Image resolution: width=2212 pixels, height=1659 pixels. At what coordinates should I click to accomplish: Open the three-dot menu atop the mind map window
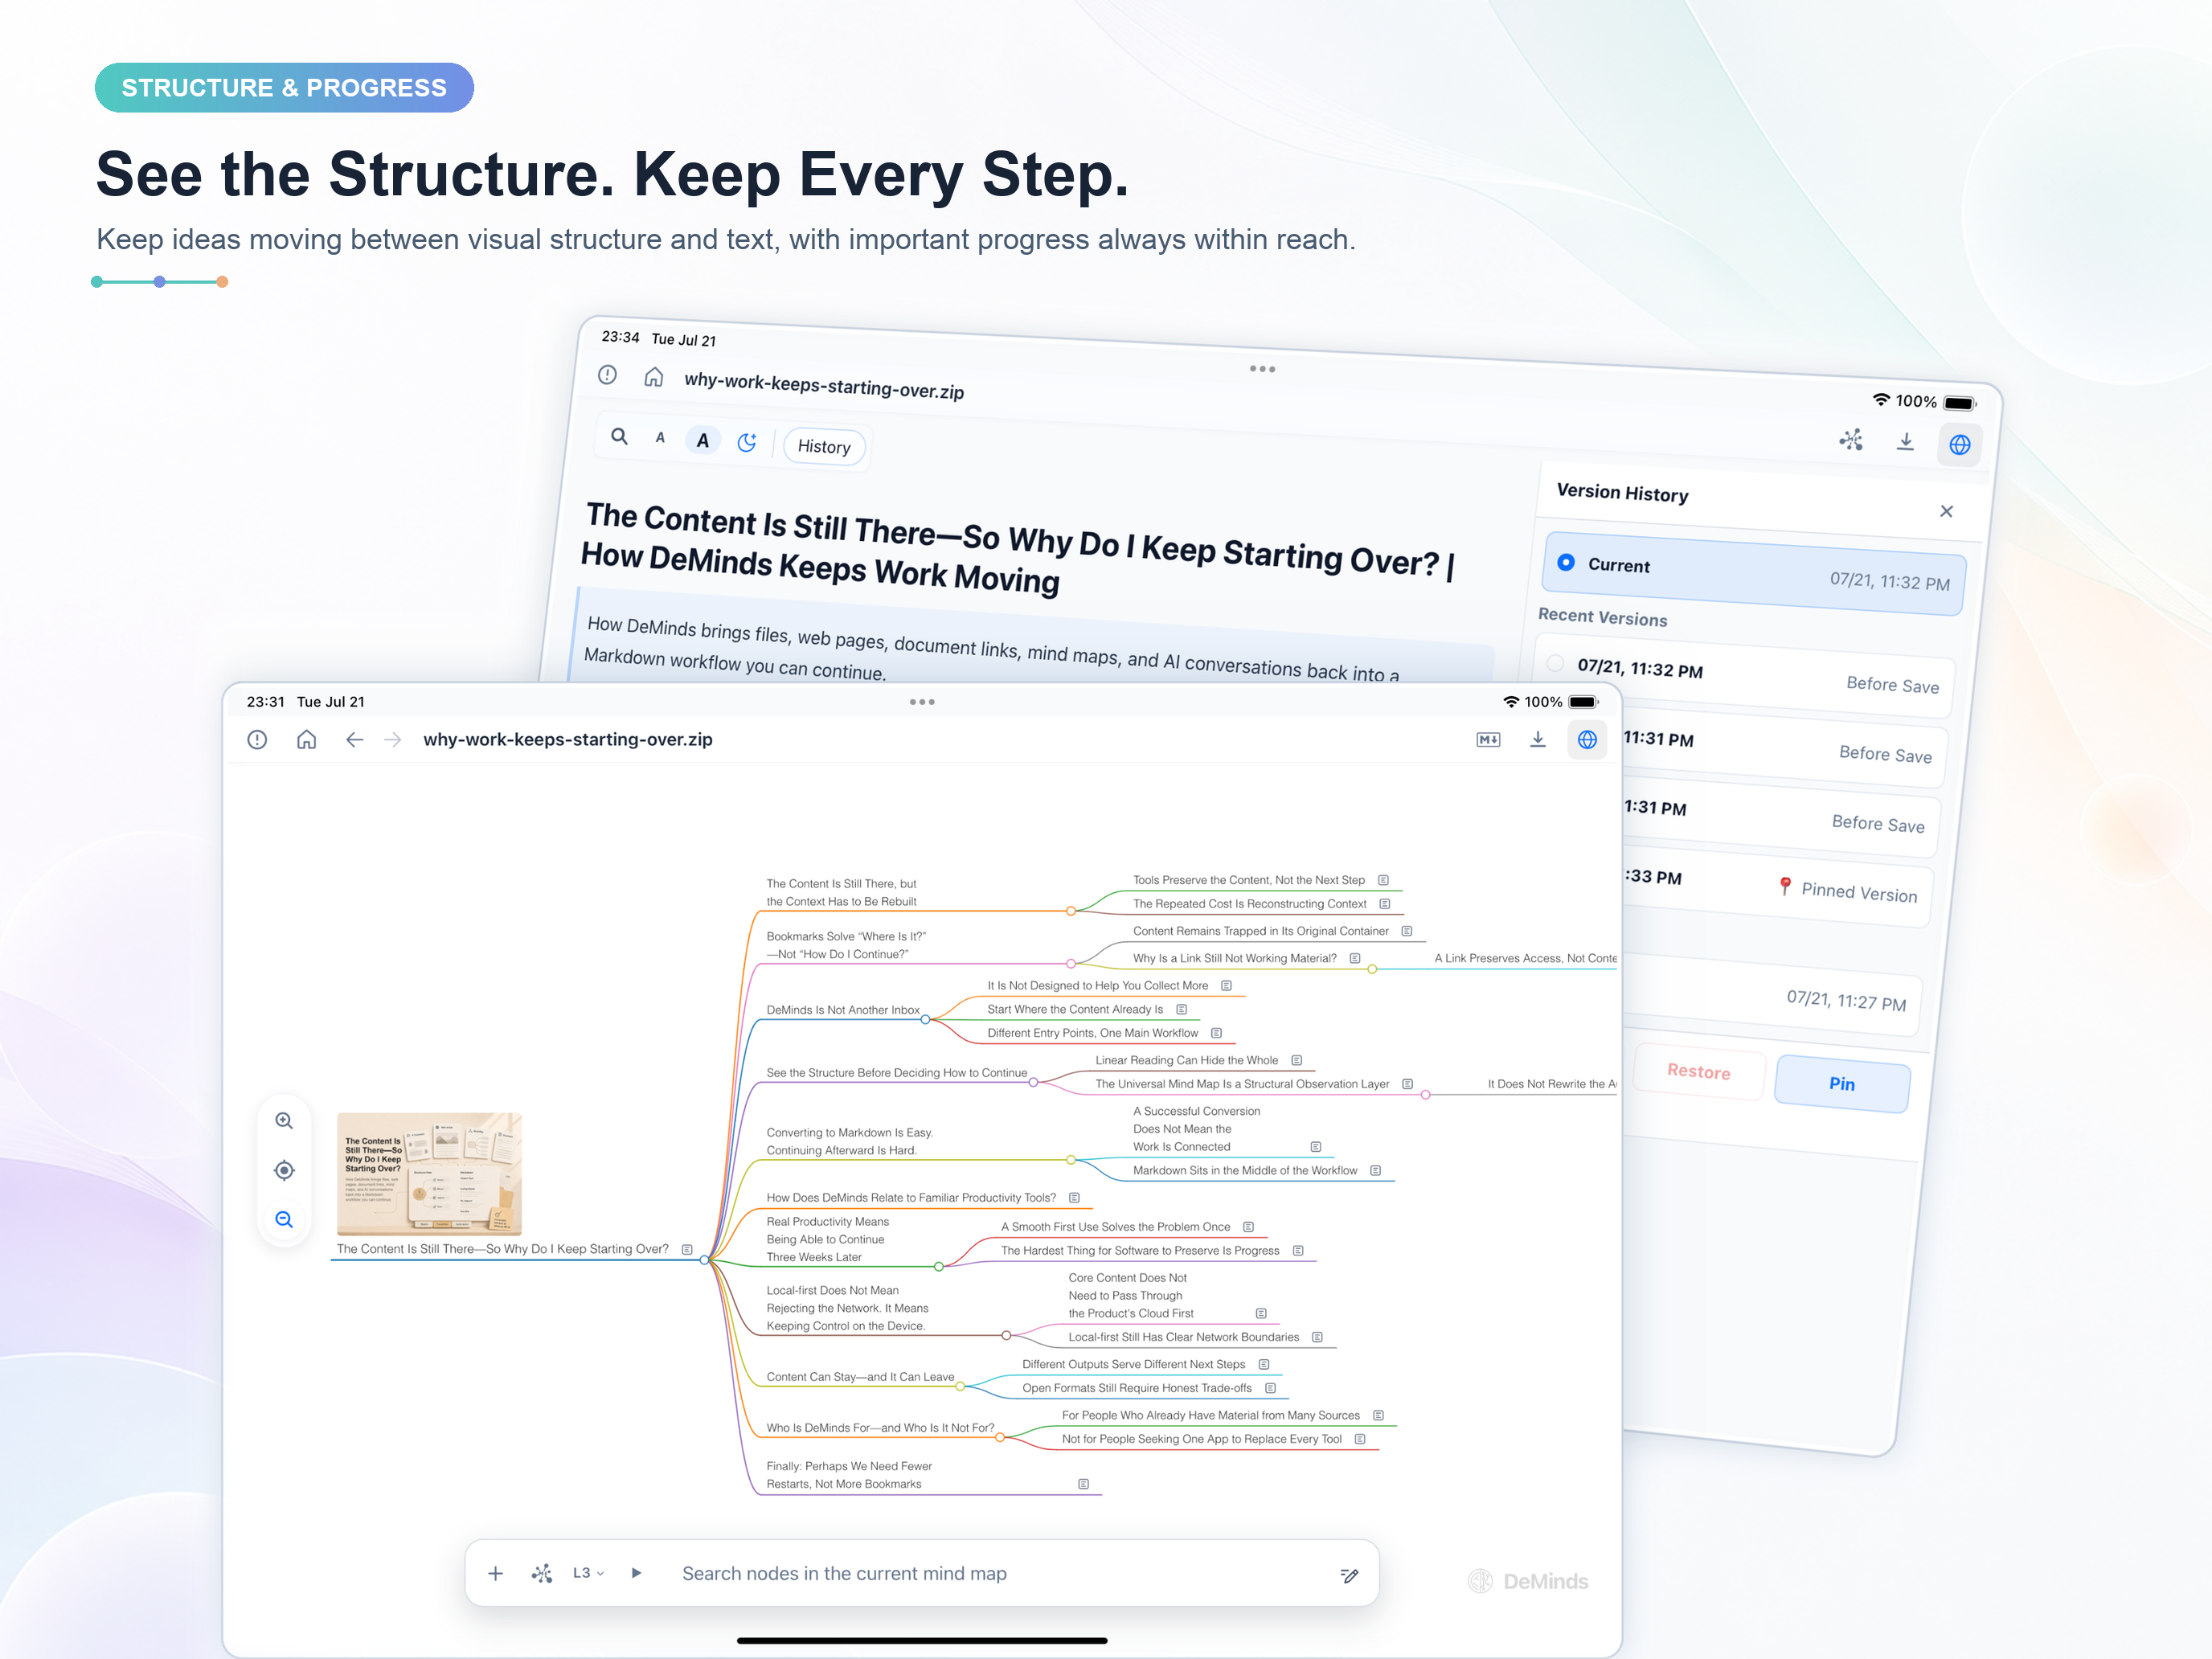point(922,702)
